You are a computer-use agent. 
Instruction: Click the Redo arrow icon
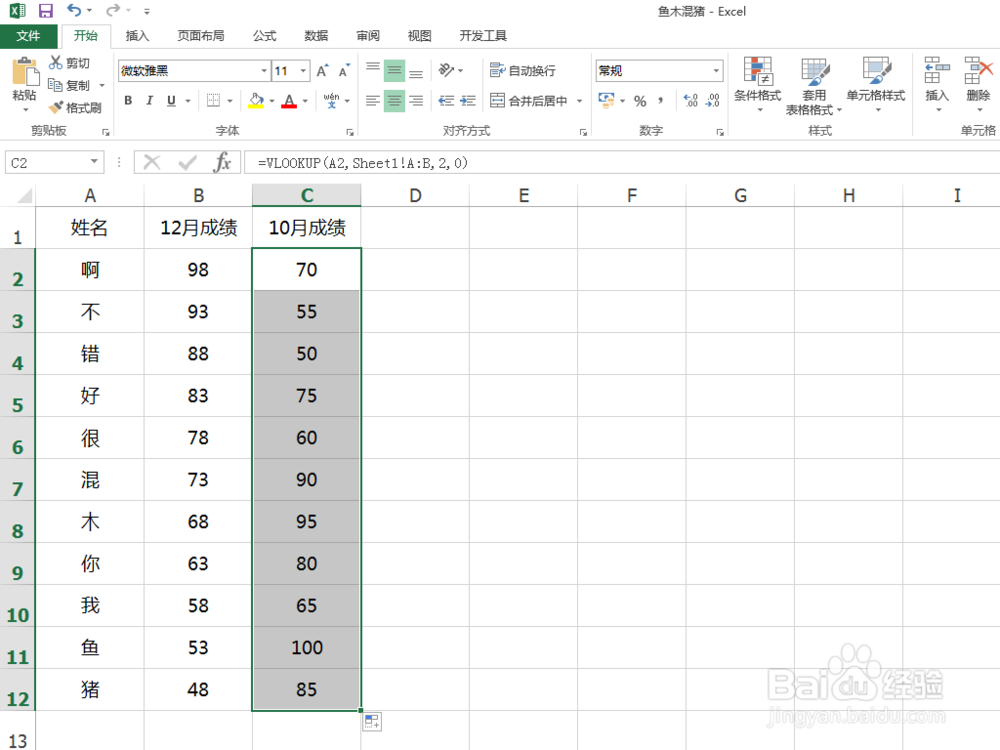(112, 10)
